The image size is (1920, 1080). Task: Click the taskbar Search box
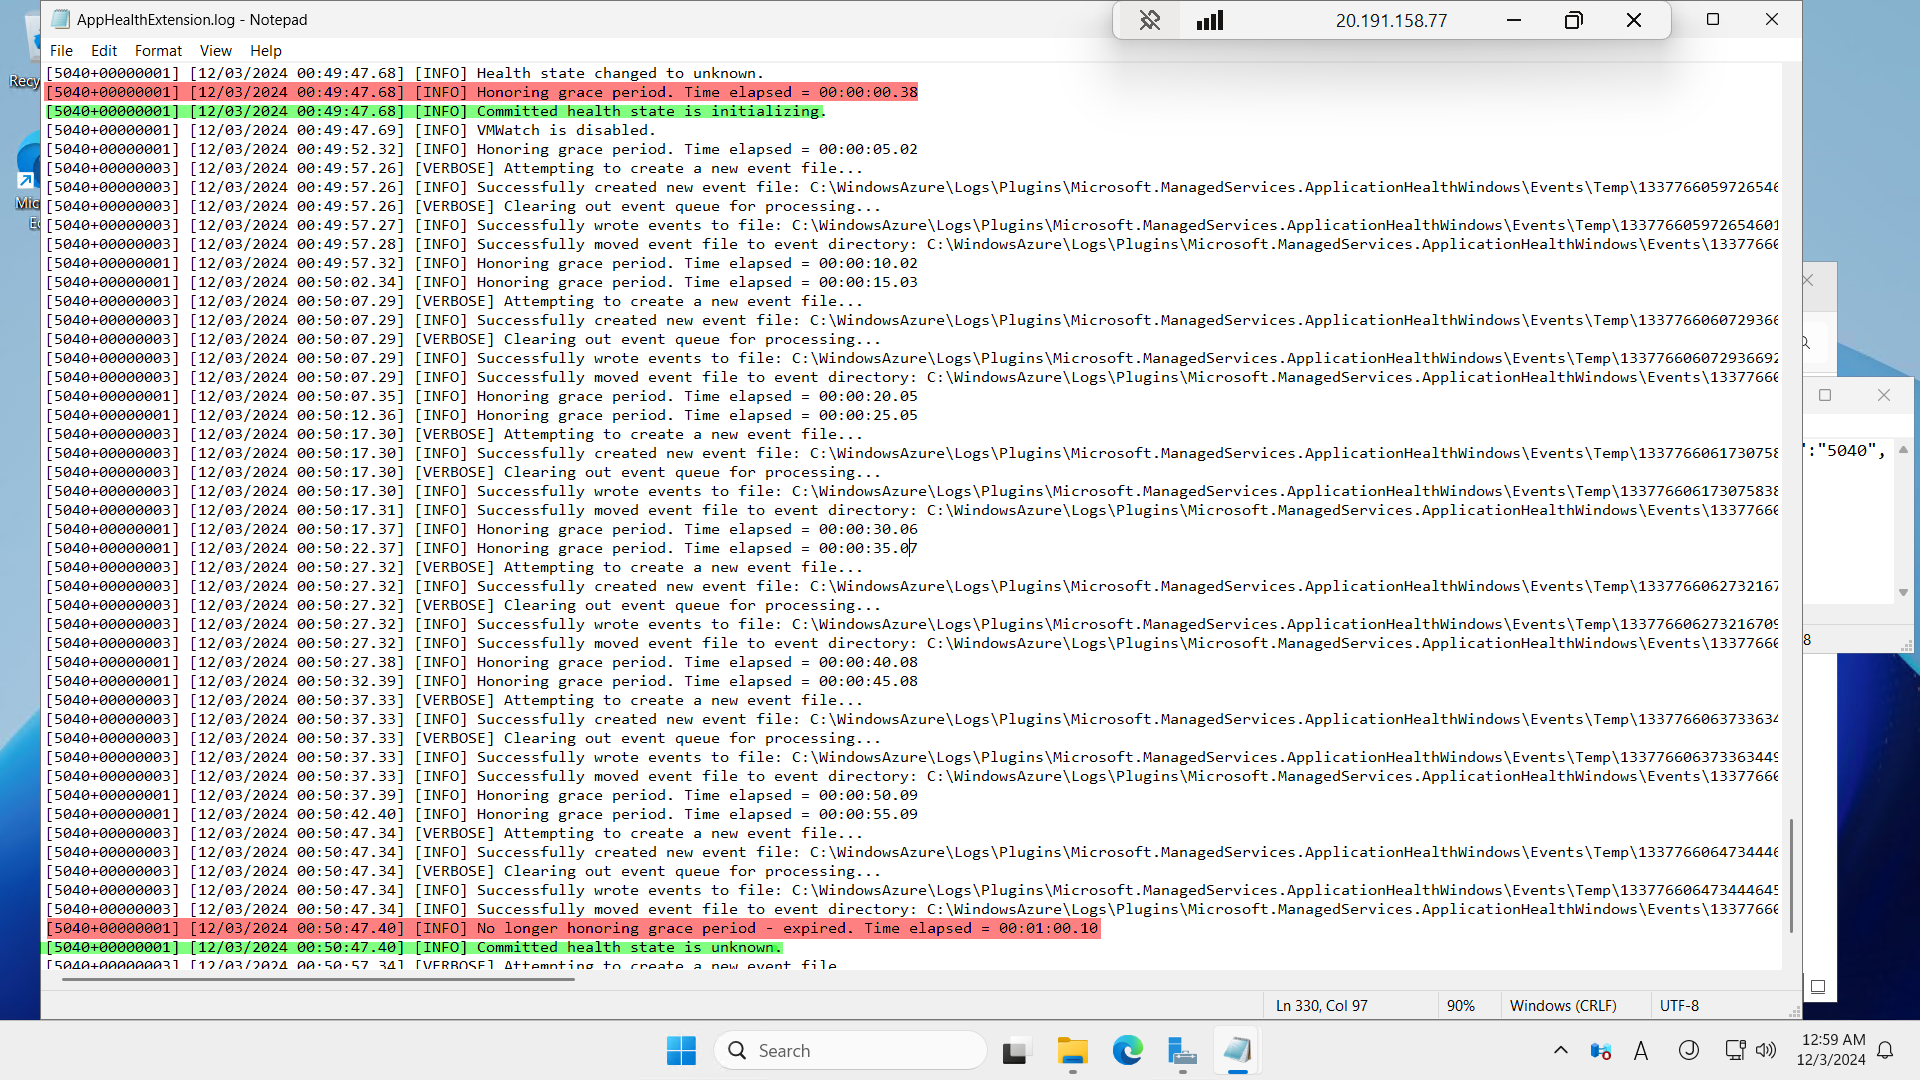coord(850,1050)
